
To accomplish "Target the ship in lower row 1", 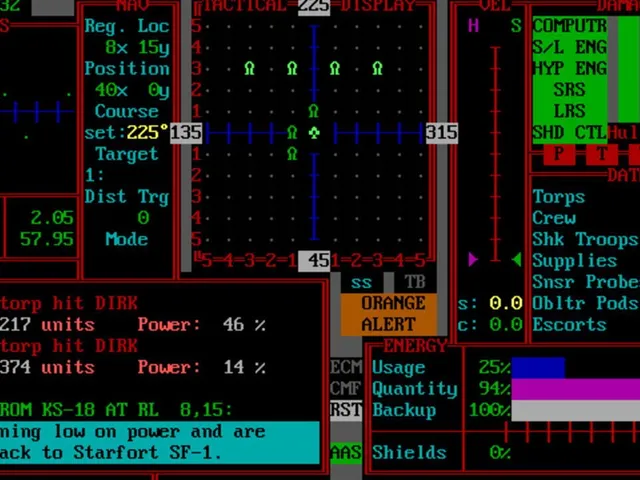I will pyautogui.click(x=292, y=153).
